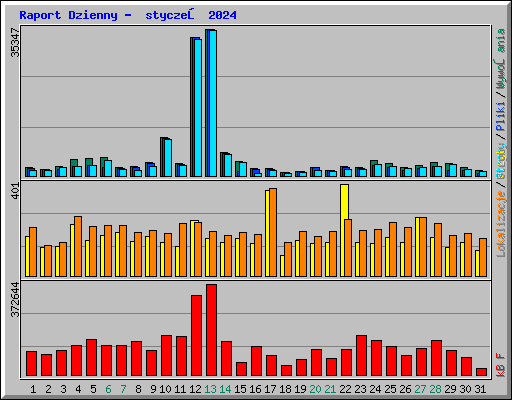
Task: Click the orange bar for day 4
Action: 78,246
